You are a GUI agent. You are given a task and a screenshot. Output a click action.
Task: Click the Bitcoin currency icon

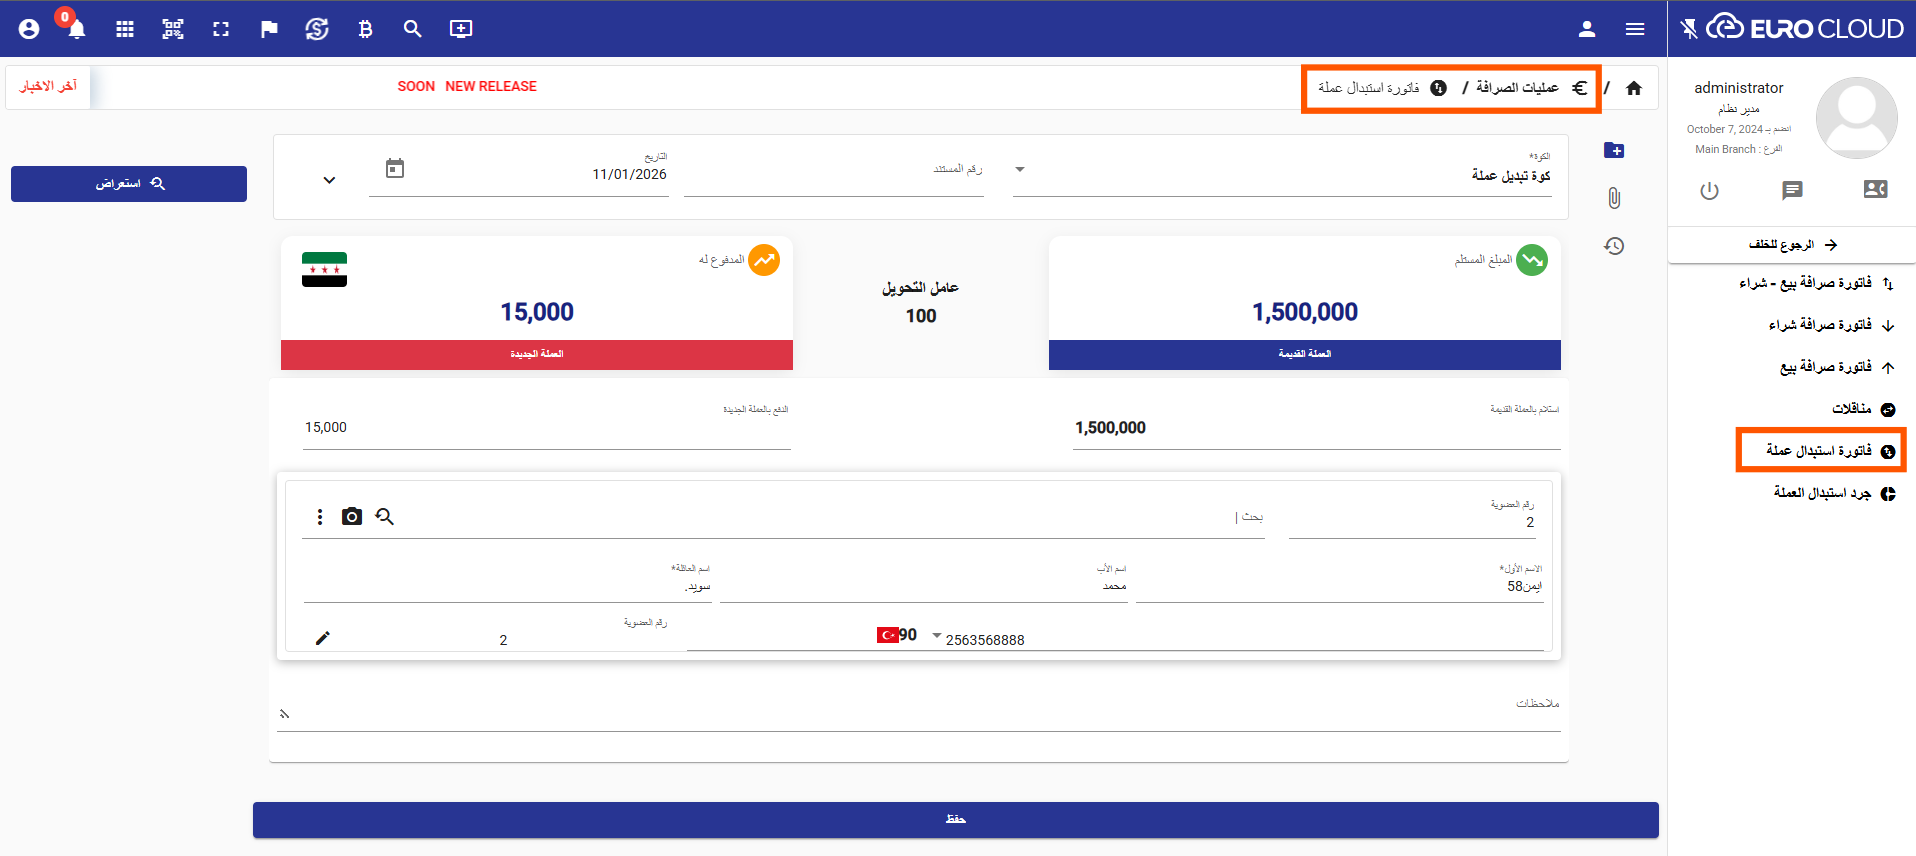pyautogui.click(x=365, y=29)
